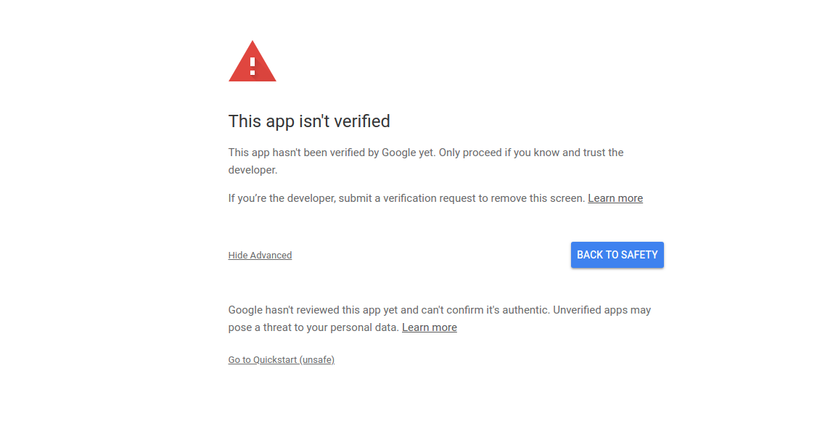Click the word "developer." ending the first paragraph

[252, 171]
